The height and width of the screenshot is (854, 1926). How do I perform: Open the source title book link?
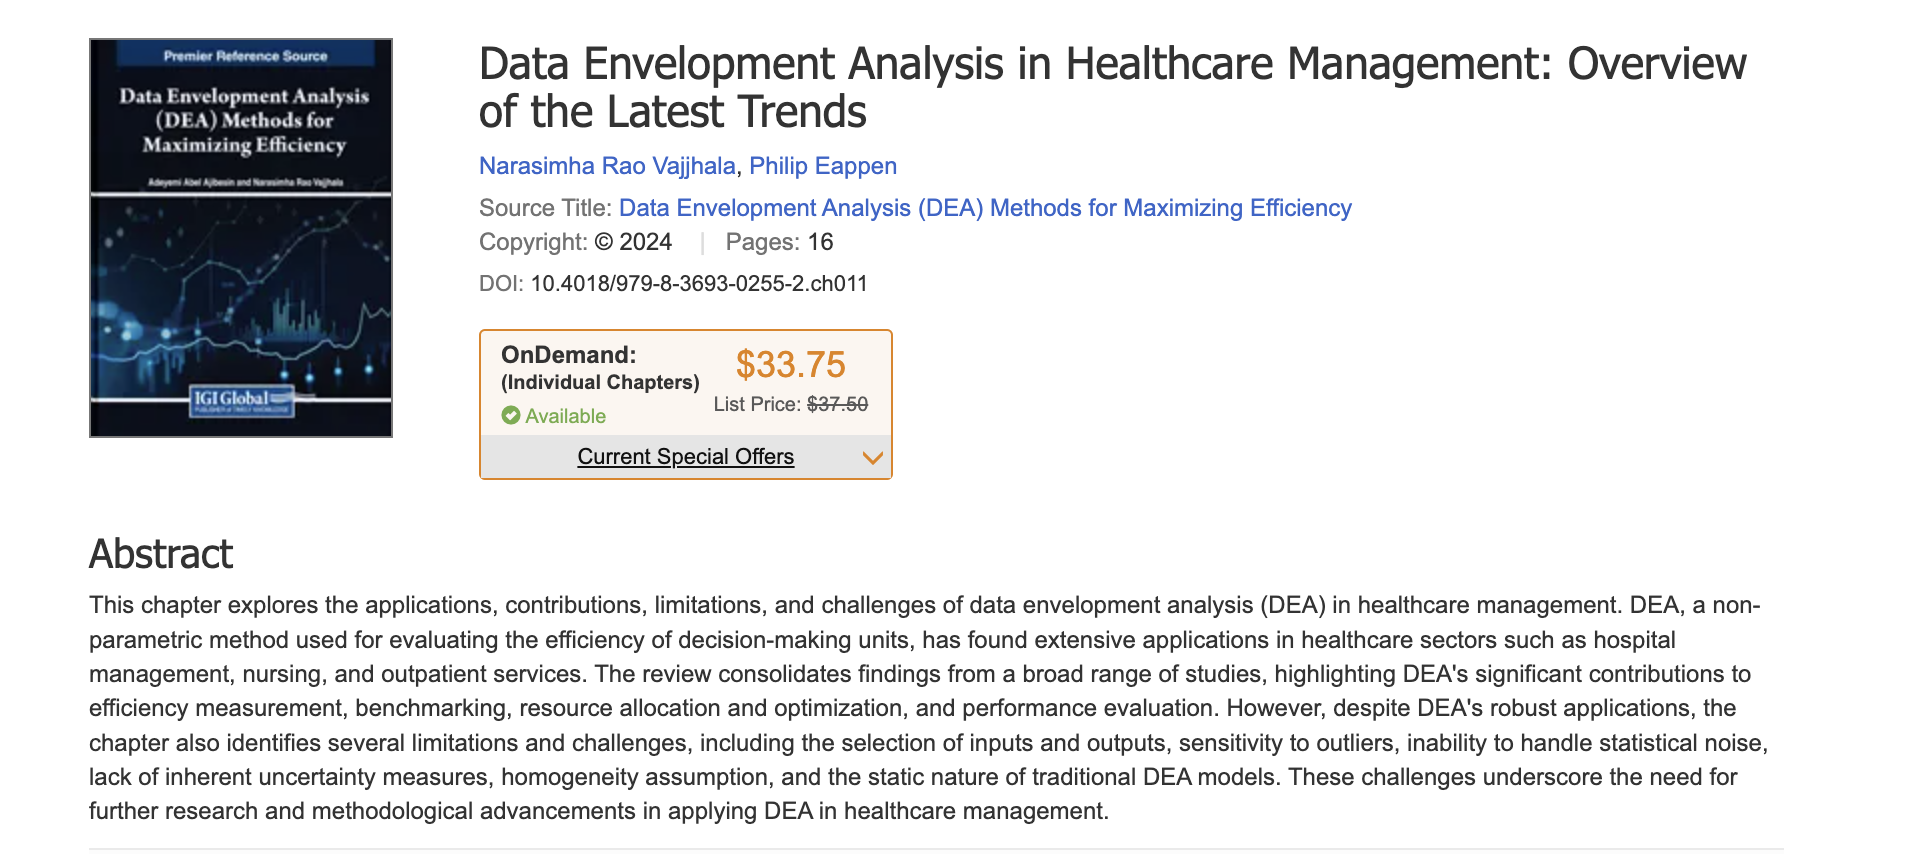point(985,208)
